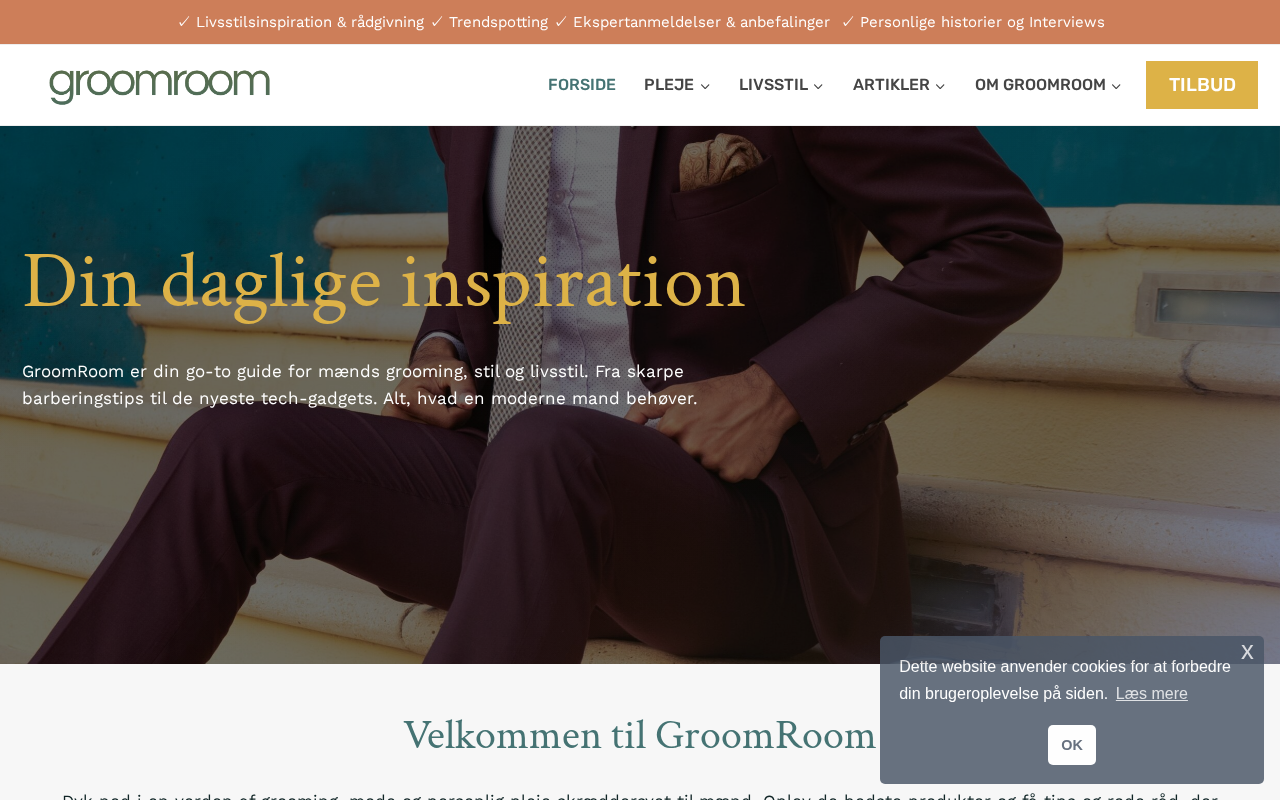Follow the Læs mere cookie link

[1152, 694]
